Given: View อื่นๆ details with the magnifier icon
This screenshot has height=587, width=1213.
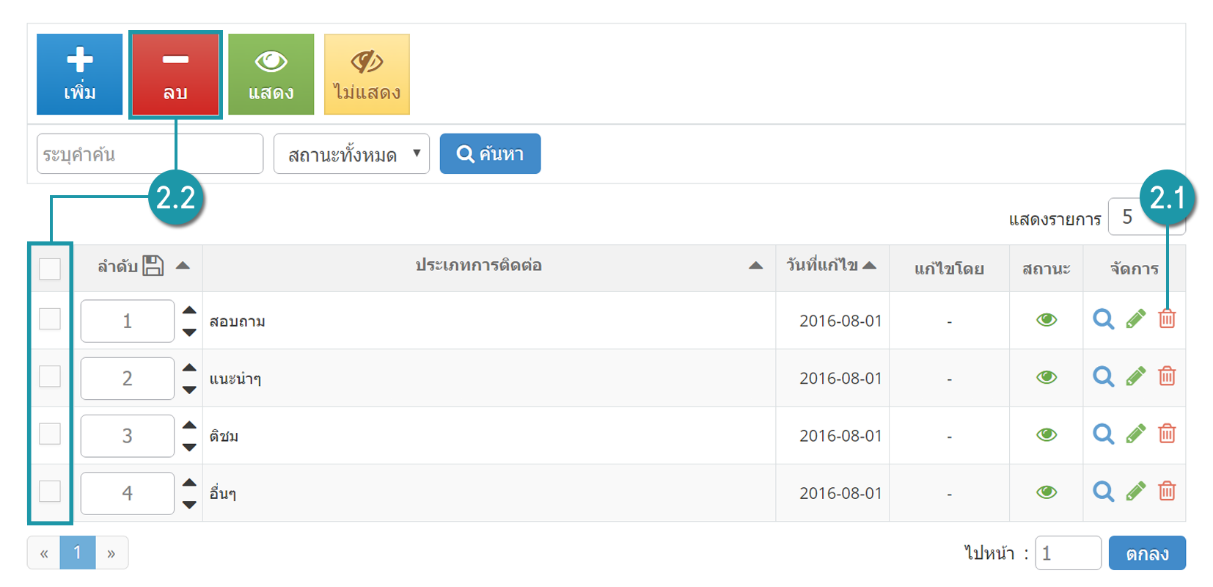Looking at the screenshot, I should (x=1103, y=491).
